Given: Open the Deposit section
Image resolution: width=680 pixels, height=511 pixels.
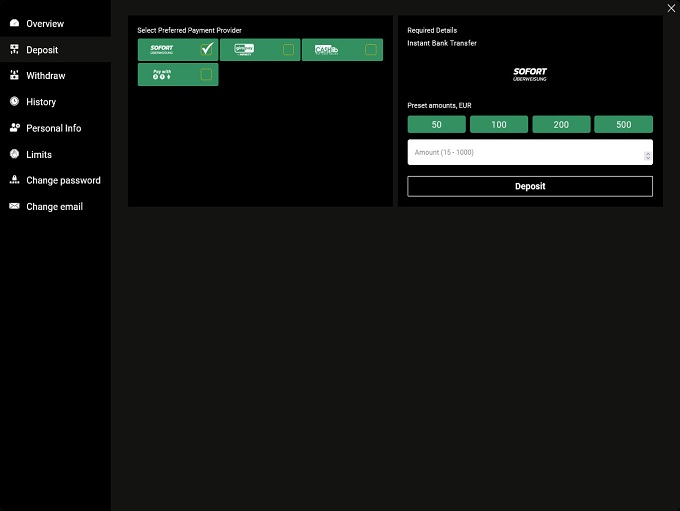Looking at the screenshot, I should 55,49.
